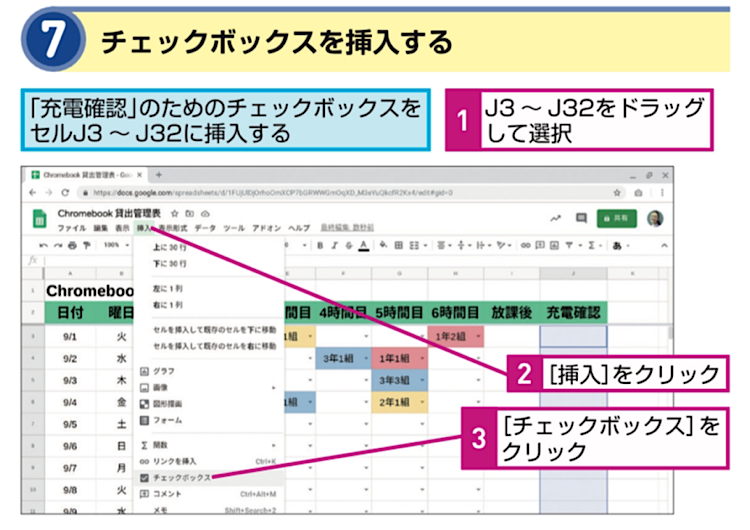The height and width of the screenshot is (530, 750).
Task: Open the comment history icon
Action: [x=581, y=219]
